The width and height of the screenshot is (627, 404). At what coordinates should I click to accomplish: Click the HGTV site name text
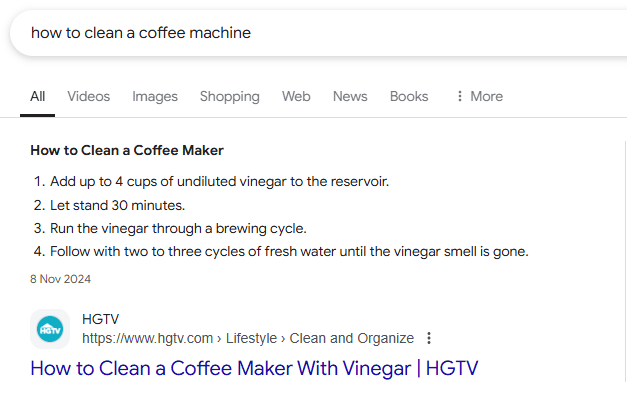coord(100,319)
